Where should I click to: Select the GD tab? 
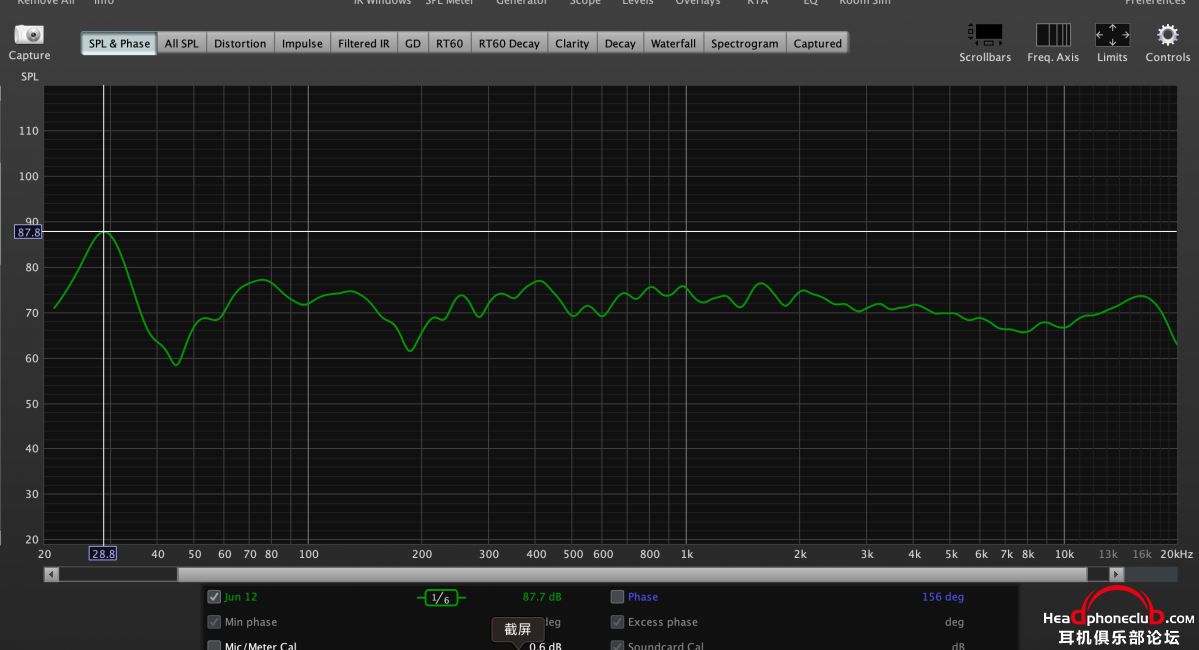point(413,44)
